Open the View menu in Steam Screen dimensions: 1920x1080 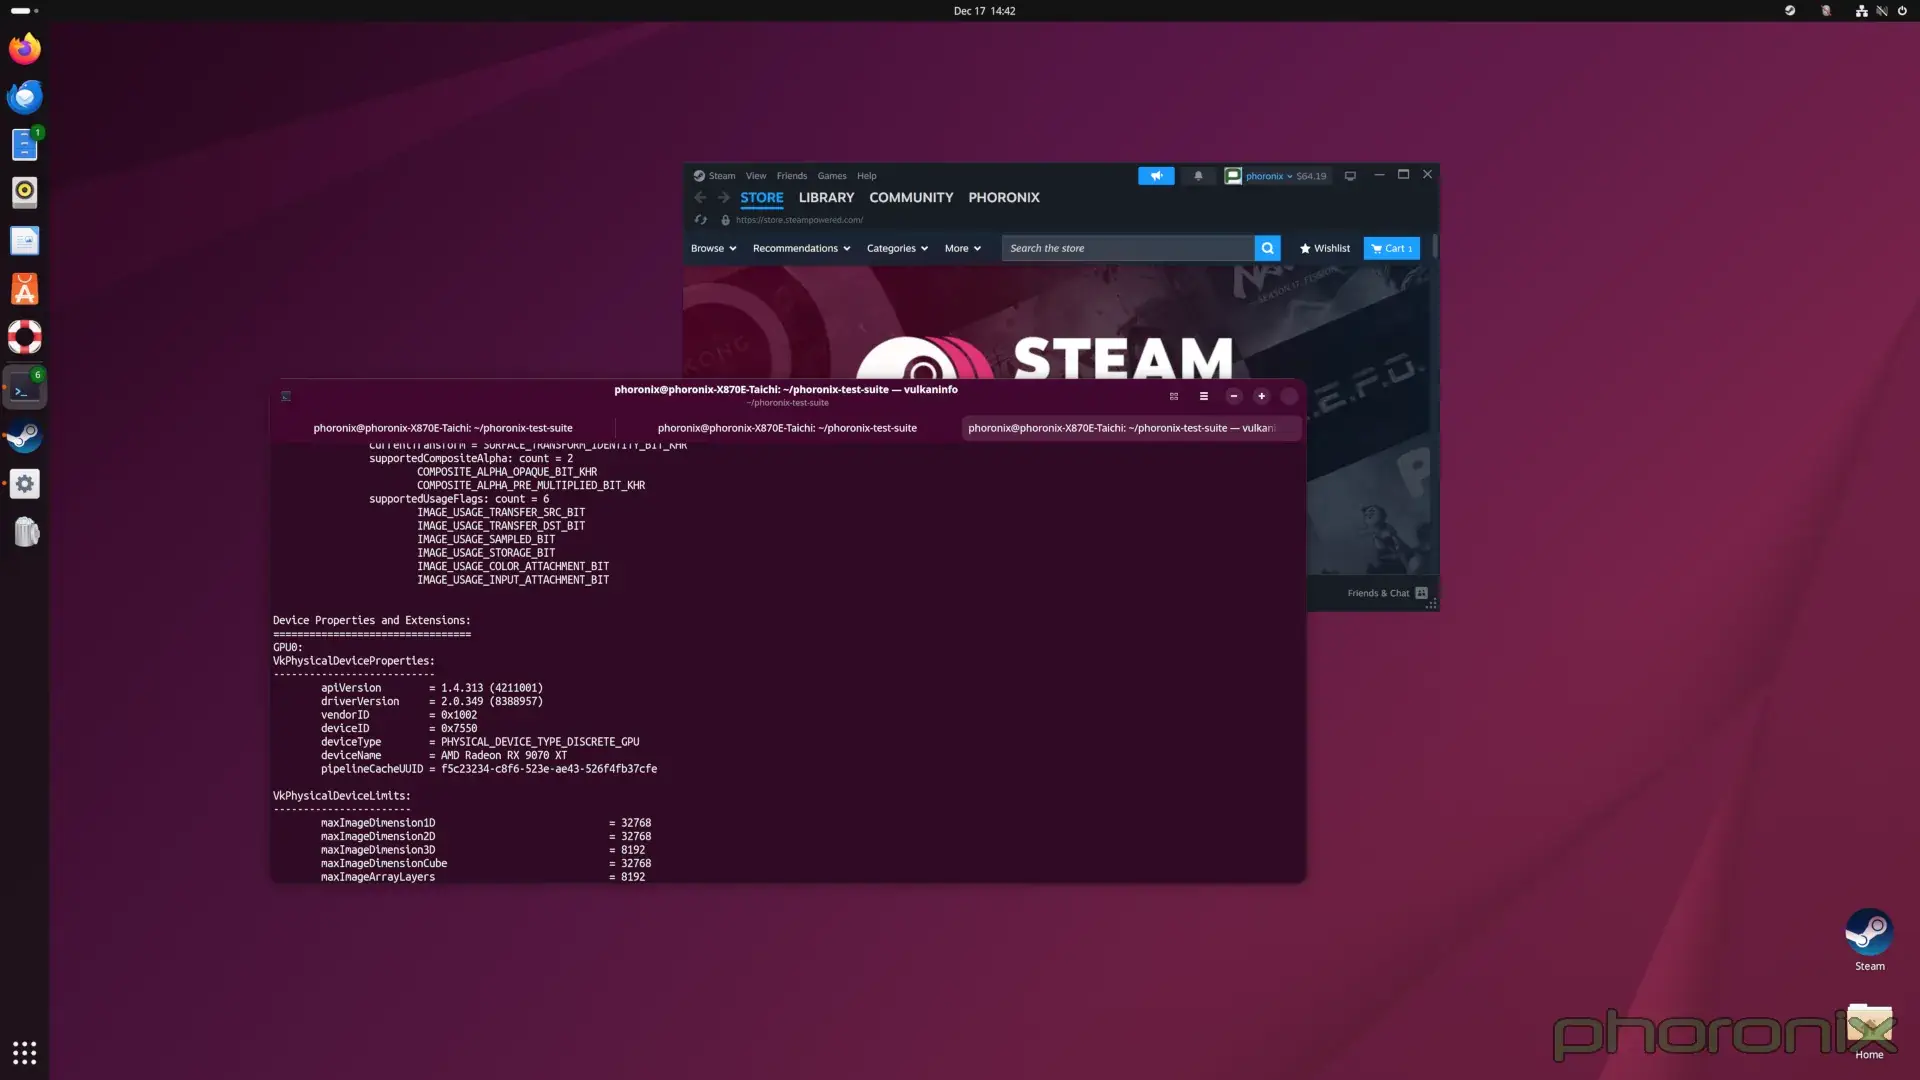[x=756, y=176]
